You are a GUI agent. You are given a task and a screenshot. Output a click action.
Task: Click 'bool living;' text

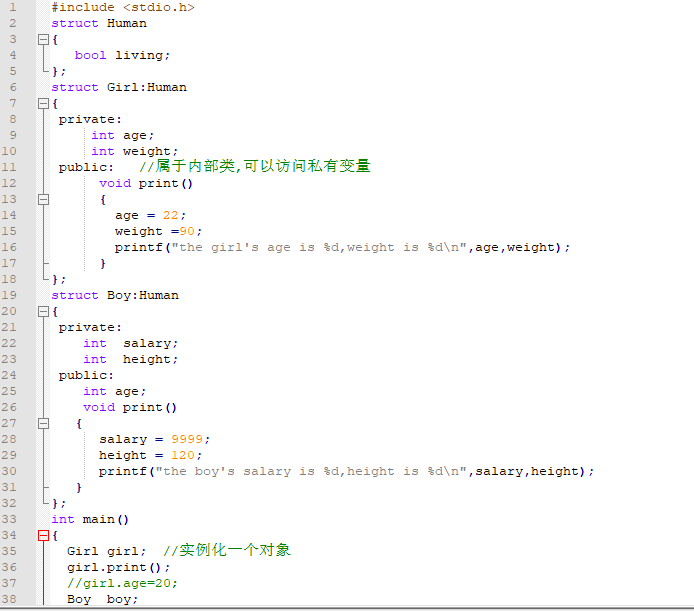tap(122, 55)
